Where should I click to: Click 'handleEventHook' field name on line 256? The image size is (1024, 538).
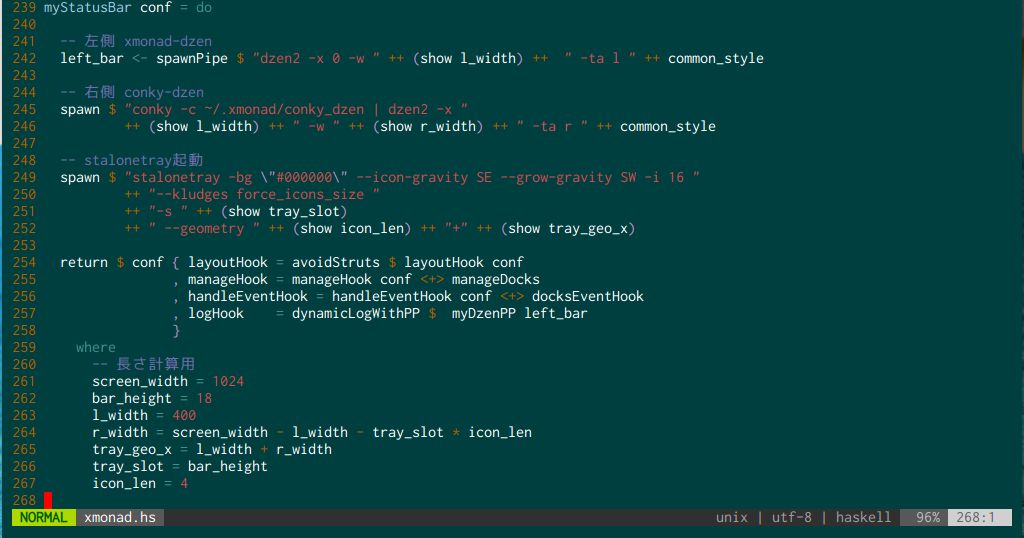click(x=248, y=296)
